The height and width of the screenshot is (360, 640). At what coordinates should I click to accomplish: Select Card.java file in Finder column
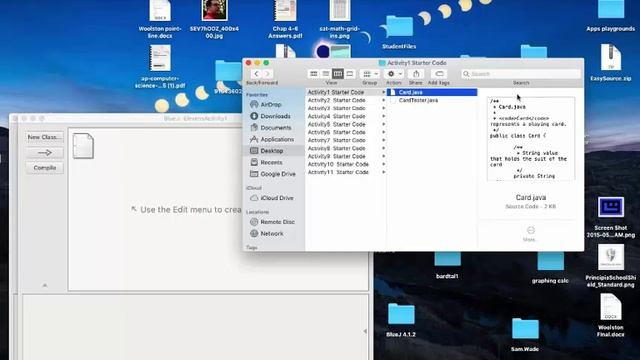(x=433, y=92)
